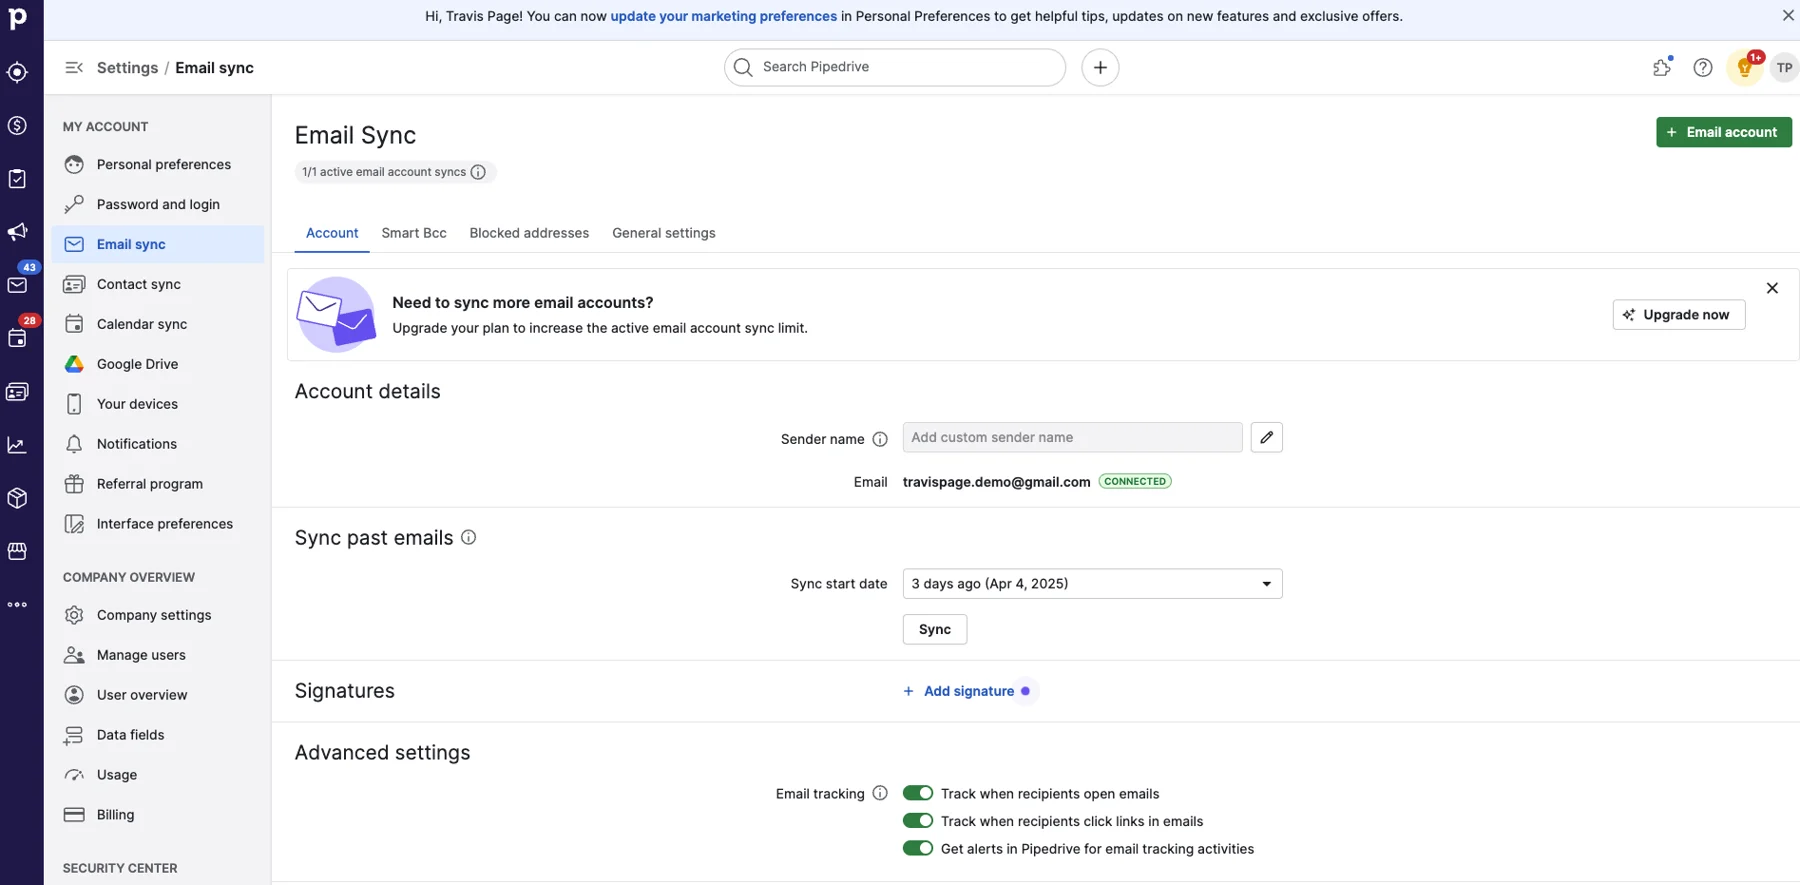Image resolution: width=1800 pixels, height=885 pixels.
Task: Open Referral program page
Action: [x=158, y=484]
